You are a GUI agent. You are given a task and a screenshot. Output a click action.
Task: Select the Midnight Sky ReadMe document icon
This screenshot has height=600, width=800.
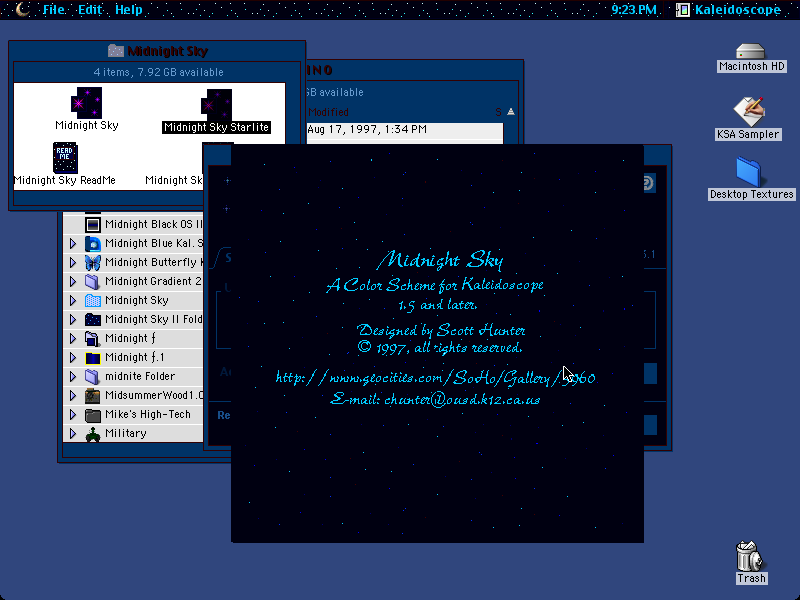coord(65,158)
